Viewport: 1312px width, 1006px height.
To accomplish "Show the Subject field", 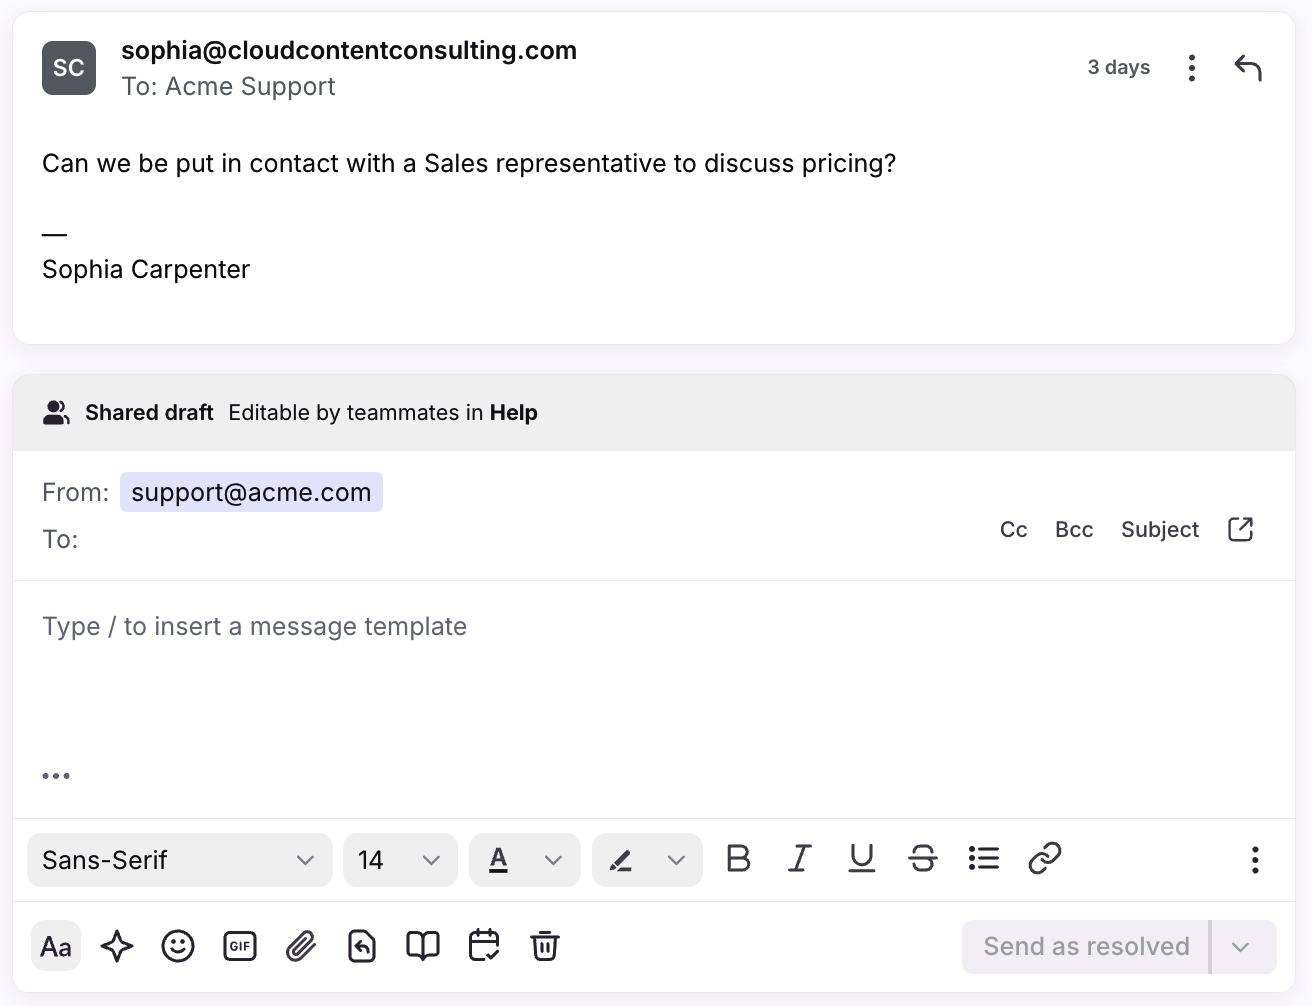I will point(1160,530).
